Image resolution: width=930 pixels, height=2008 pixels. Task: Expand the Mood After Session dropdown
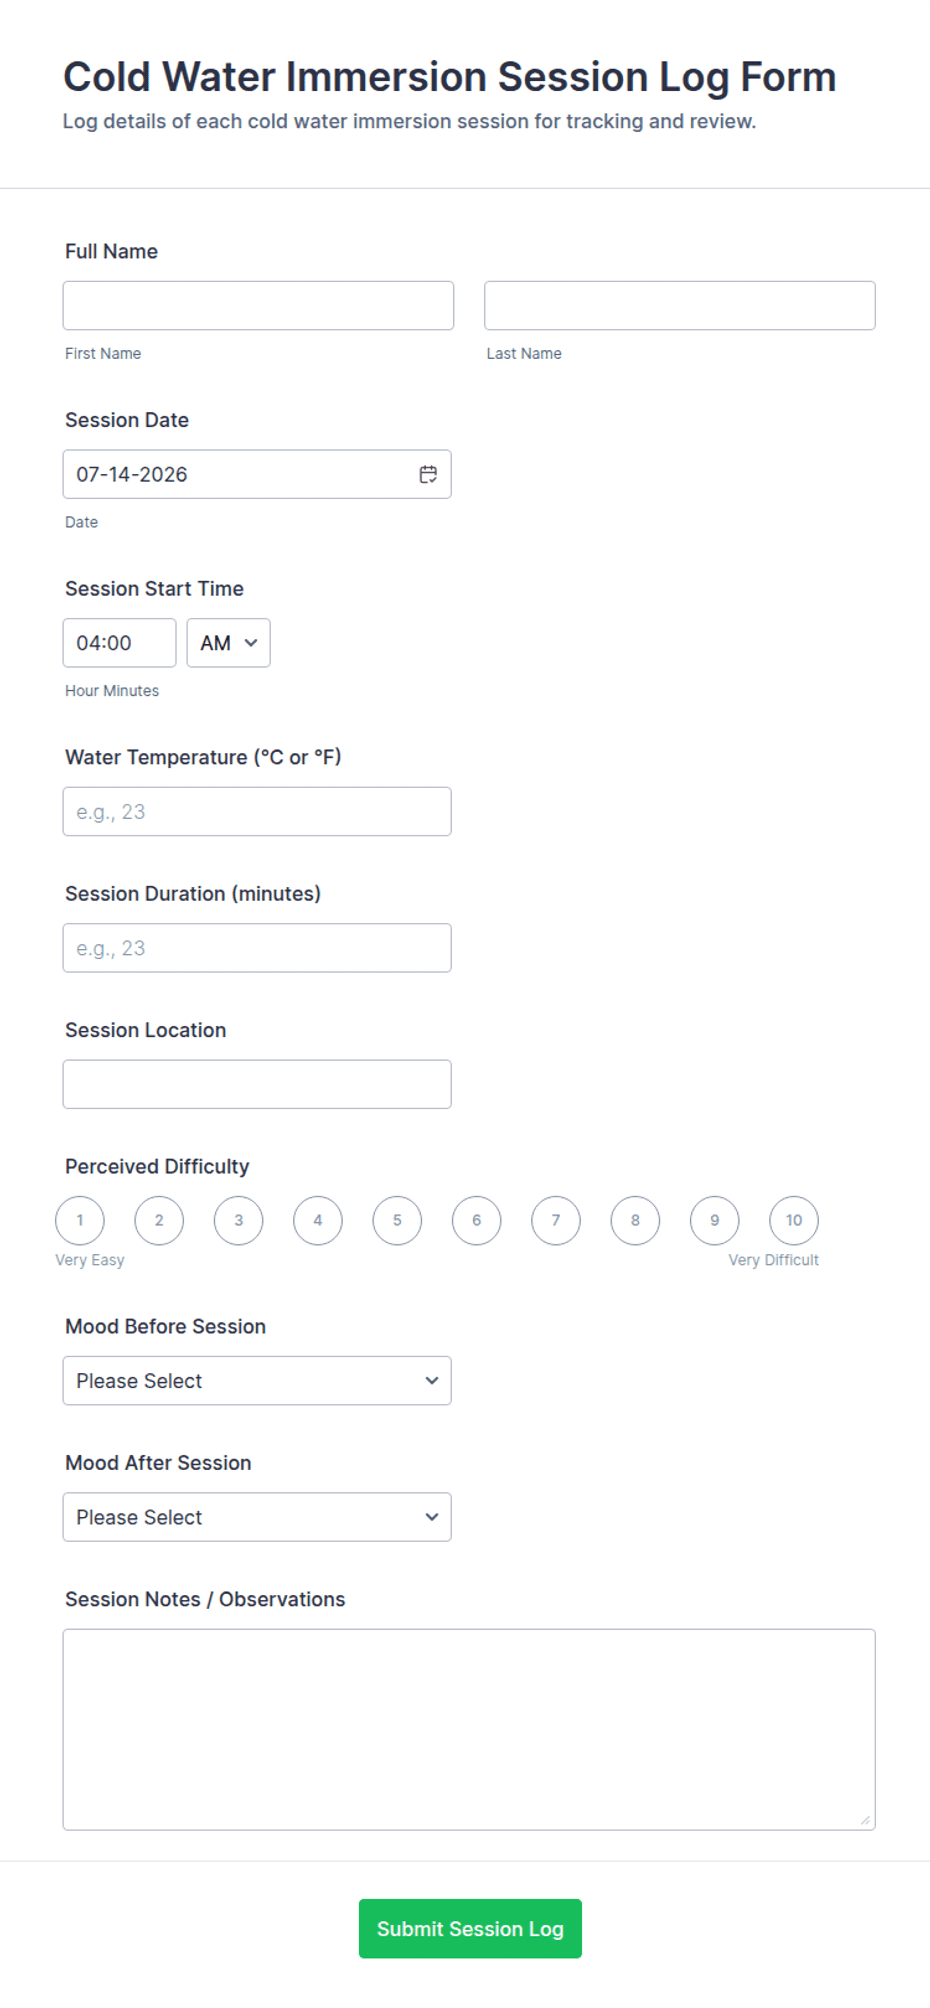tap(257, 1517)
